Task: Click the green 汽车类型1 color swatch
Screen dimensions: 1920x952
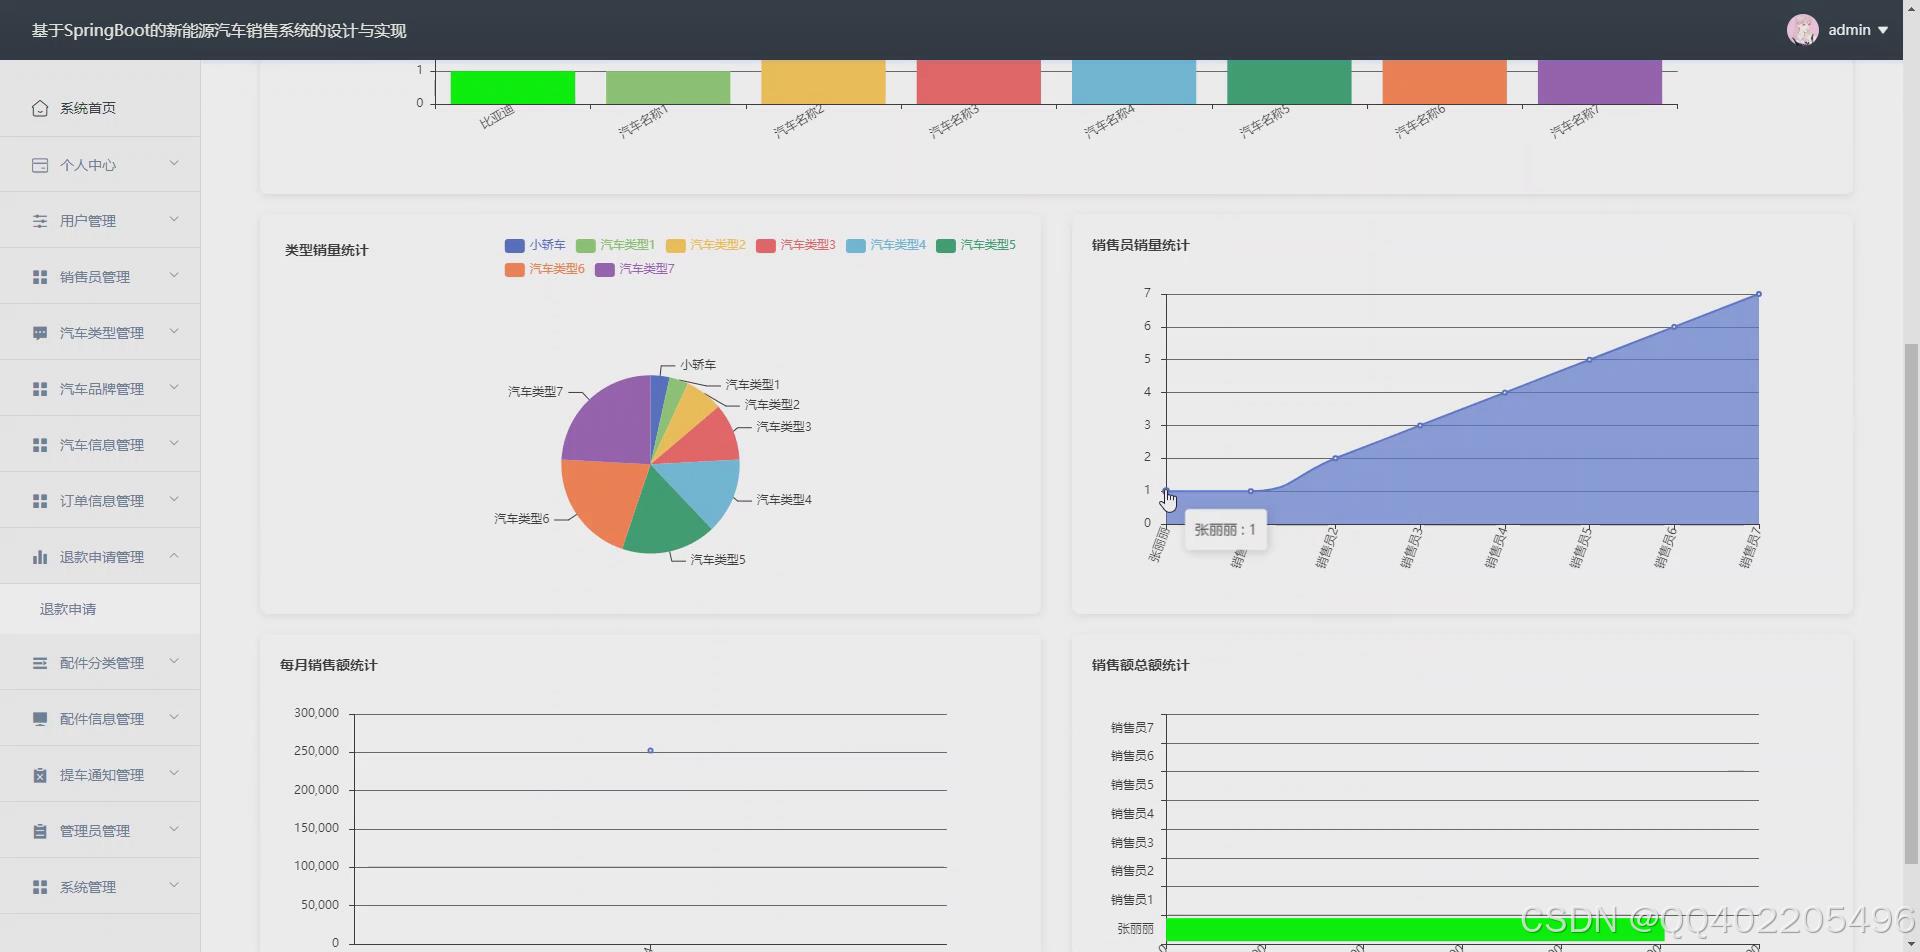Action: click(585, 245)
